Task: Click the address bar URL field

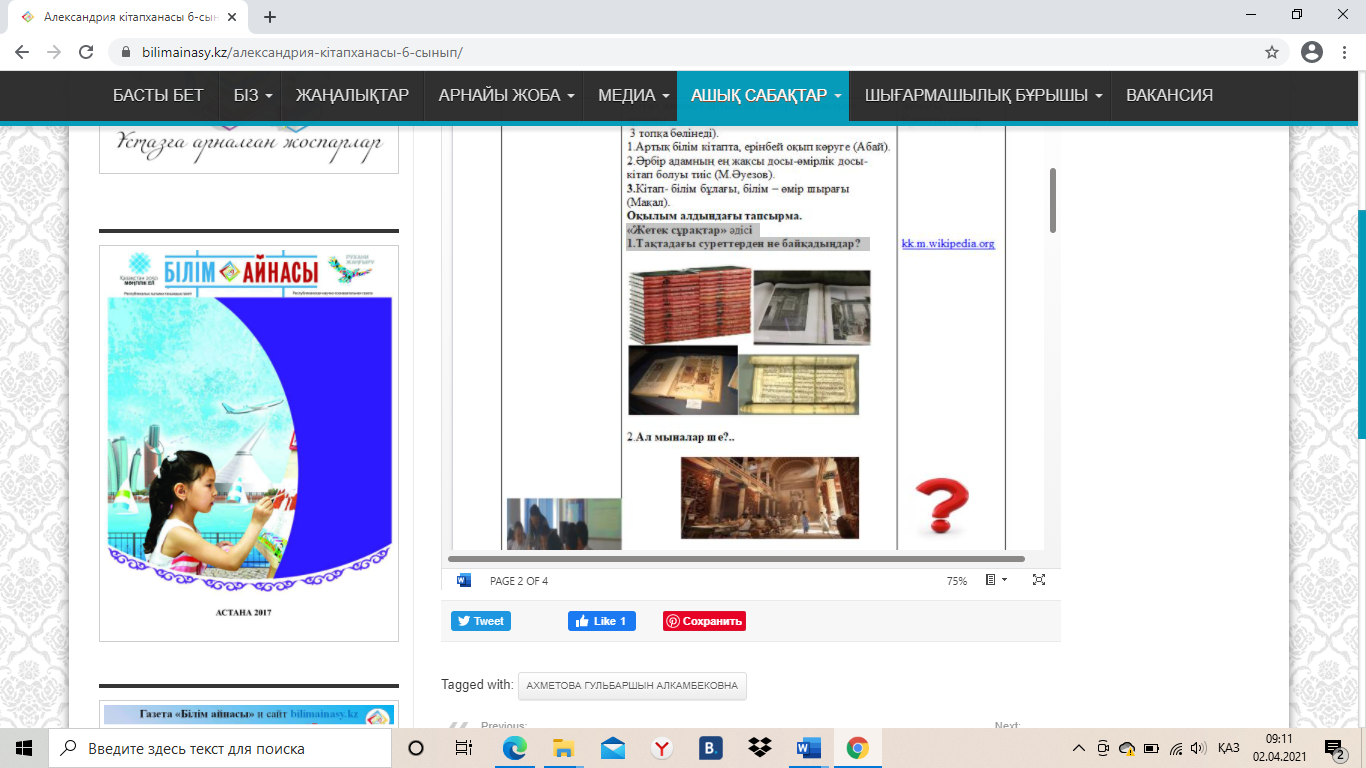Action: click(x=690, y=52)
